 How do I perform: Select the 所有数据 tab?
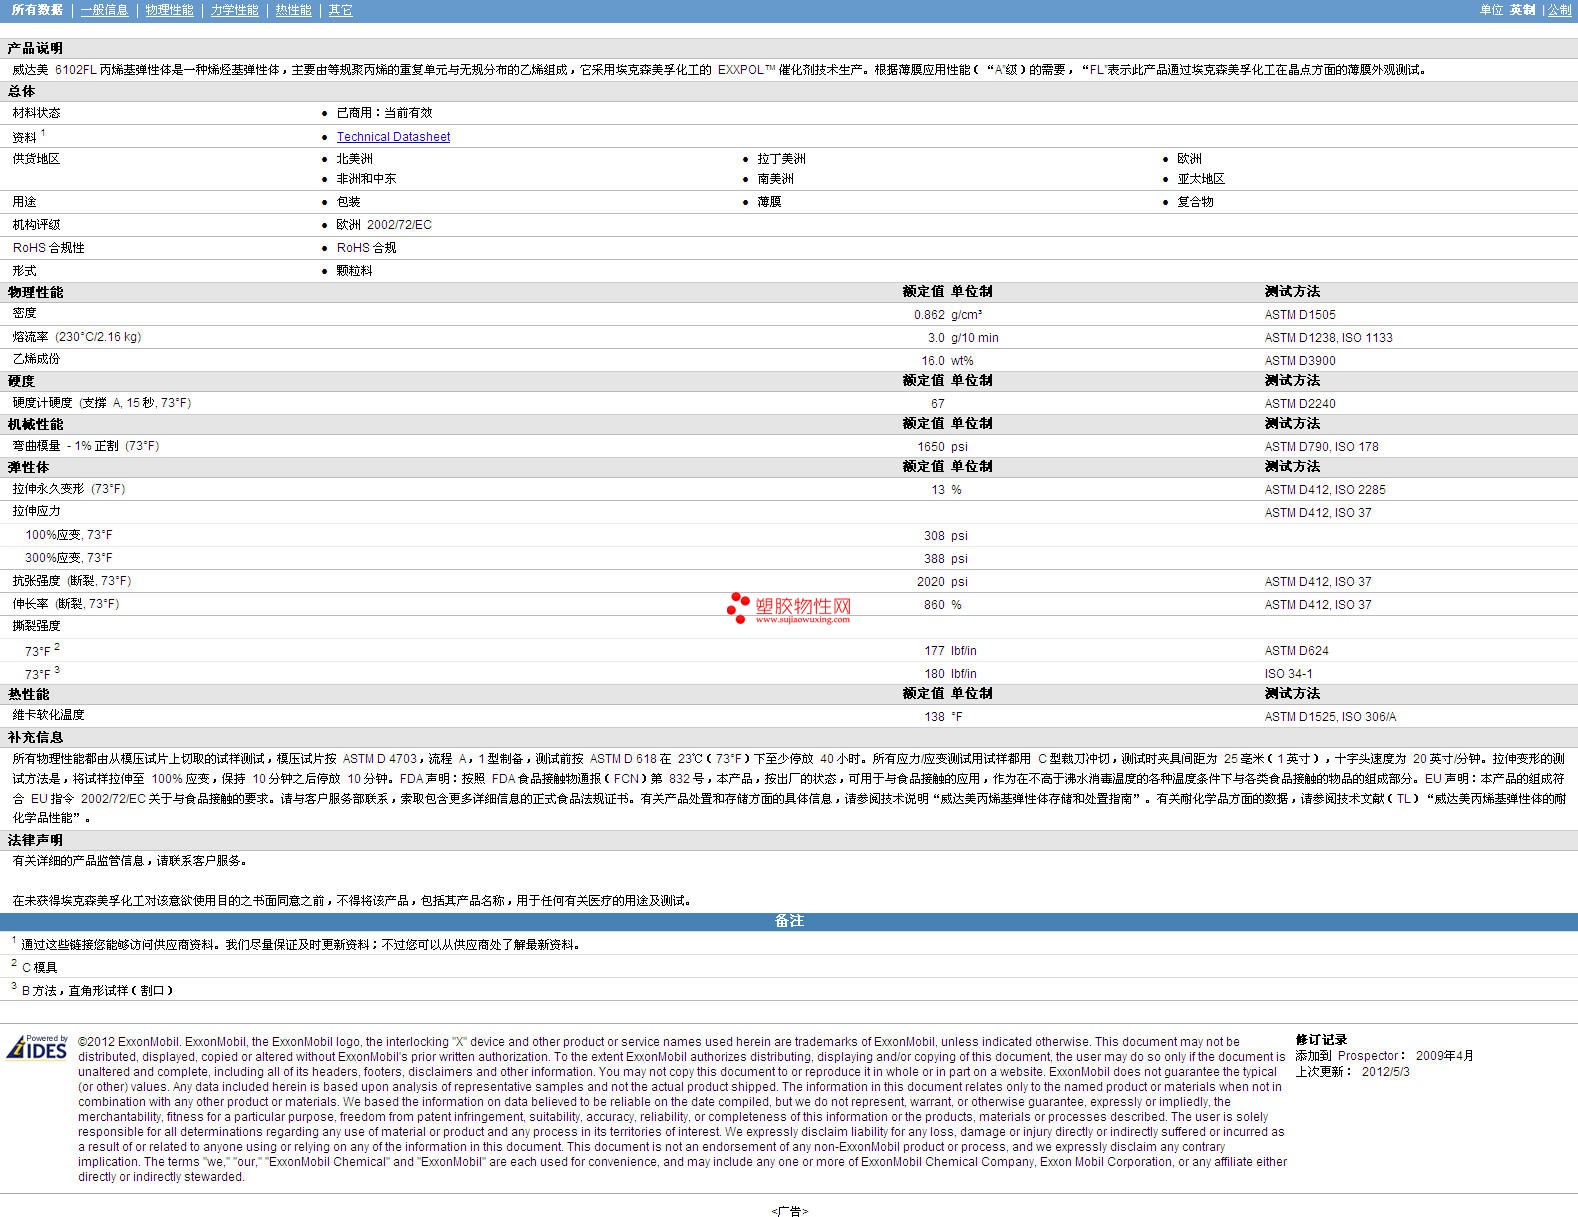coord(37,10)
